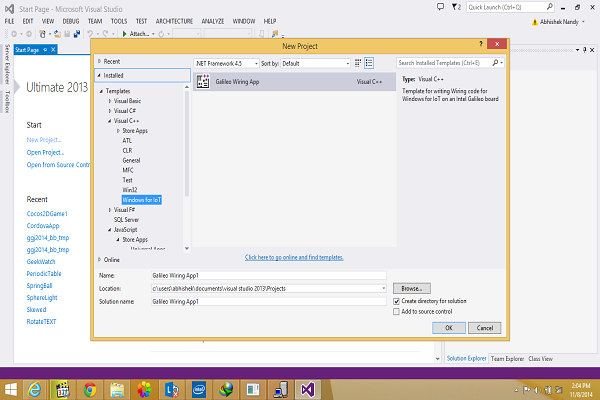The image size is (600, 400).
Task: Click the Open File toolbar icon
Action: 57,34
